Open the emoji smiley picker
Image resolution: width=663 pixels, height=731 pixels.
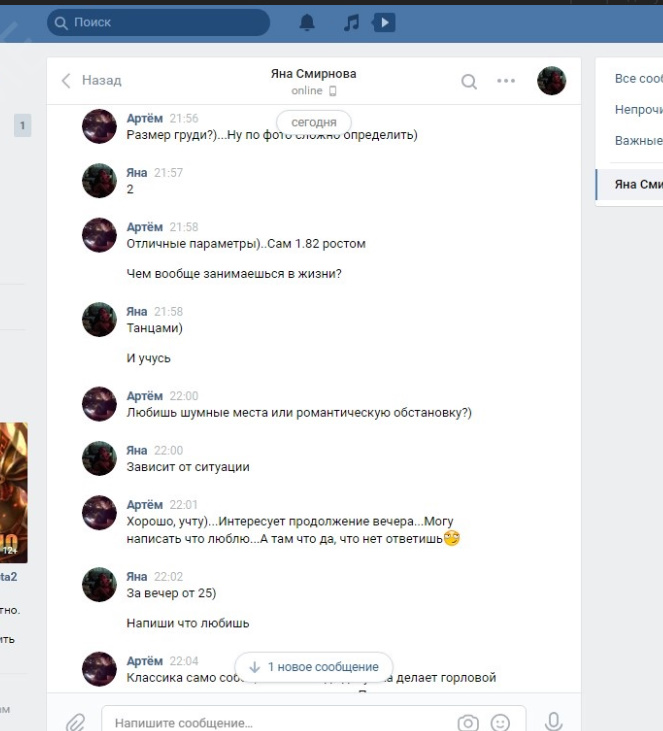[x=500, y=723]
